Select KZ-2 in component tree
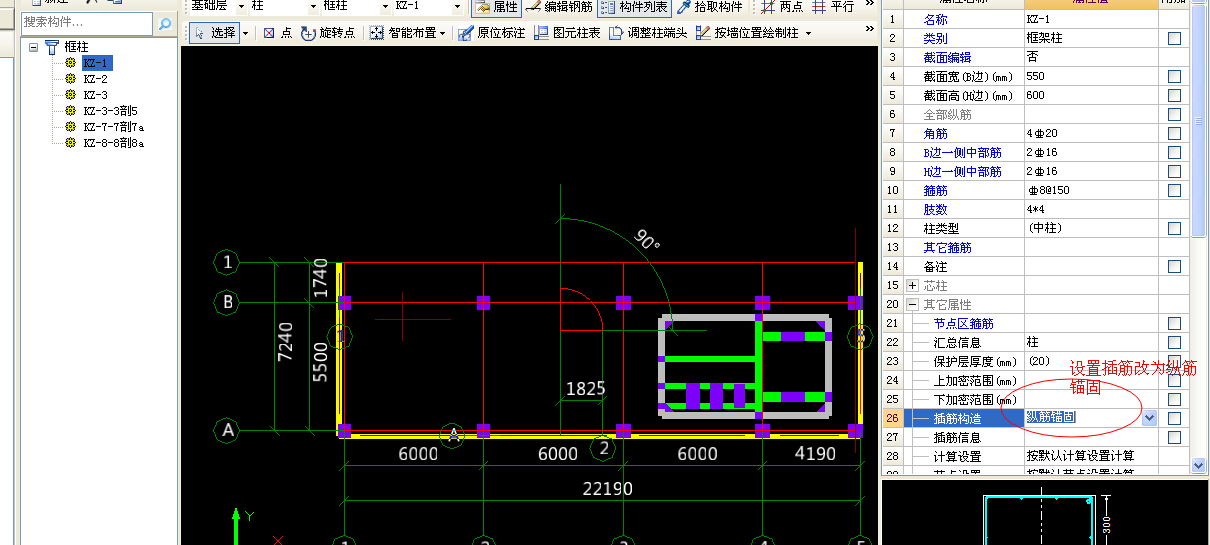This screenshot has height=545, width=1210. point(95,79)
